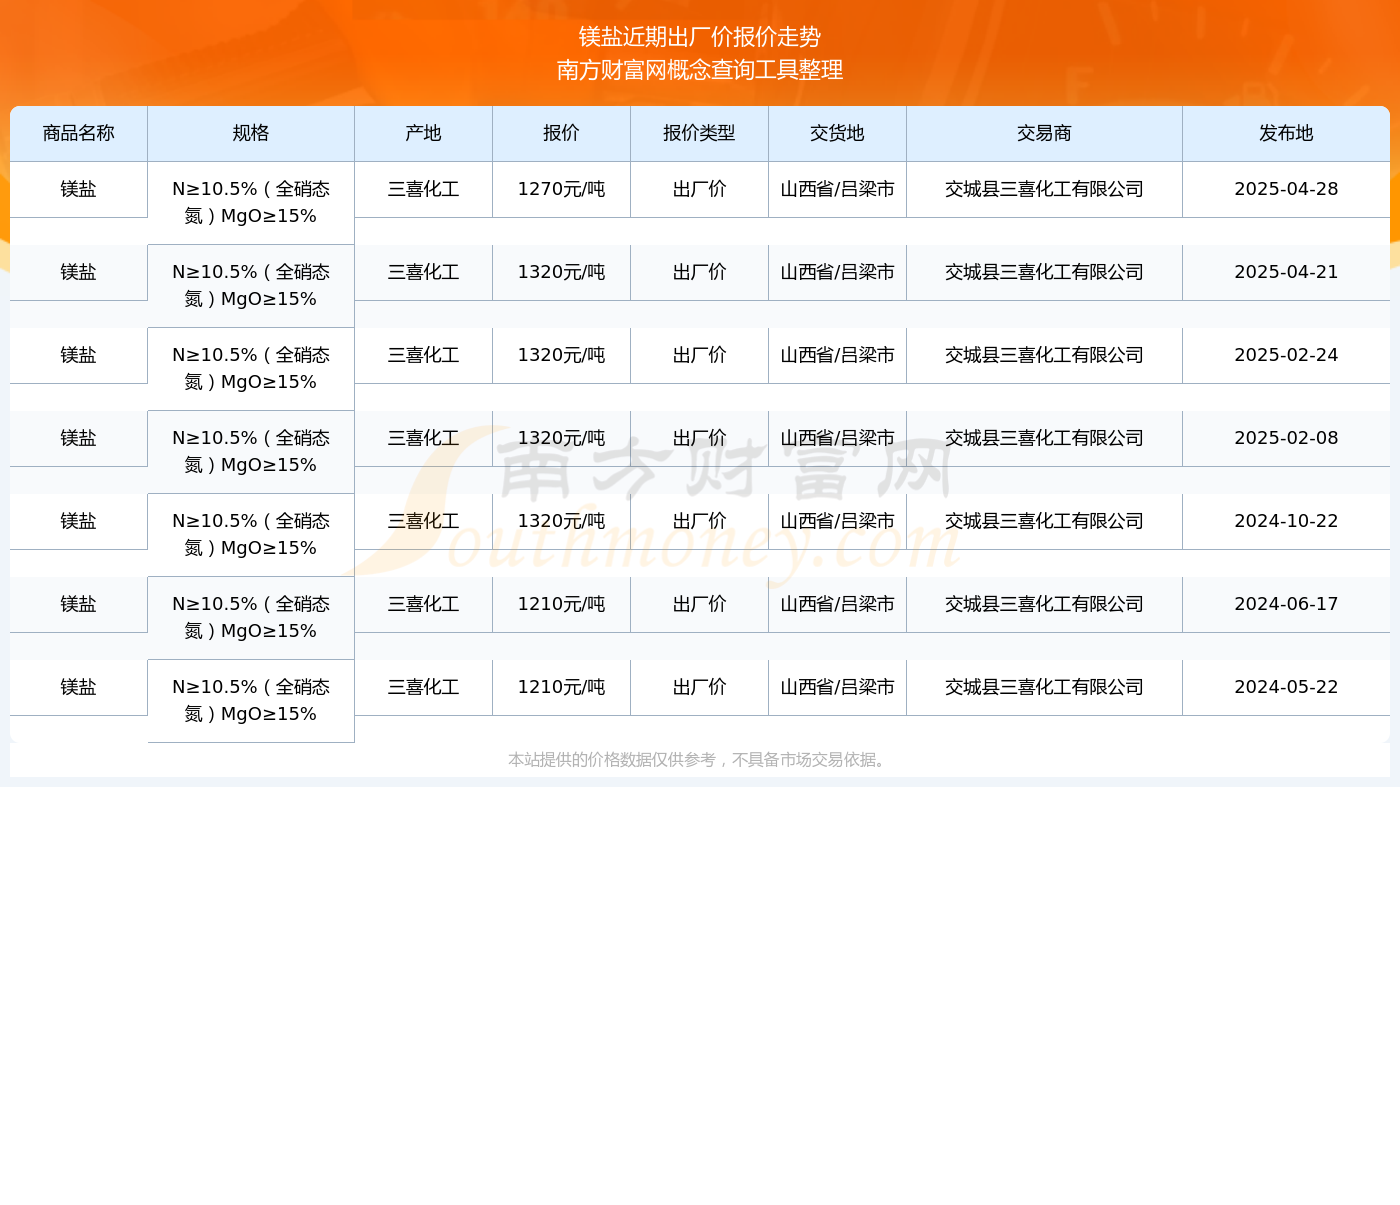The height and width of the screenshot is (1205, 1400).
Task: Click 交城县三喜化工有限公司 in the 2024-05-22 row
Action: click(x=1045, y=687)
